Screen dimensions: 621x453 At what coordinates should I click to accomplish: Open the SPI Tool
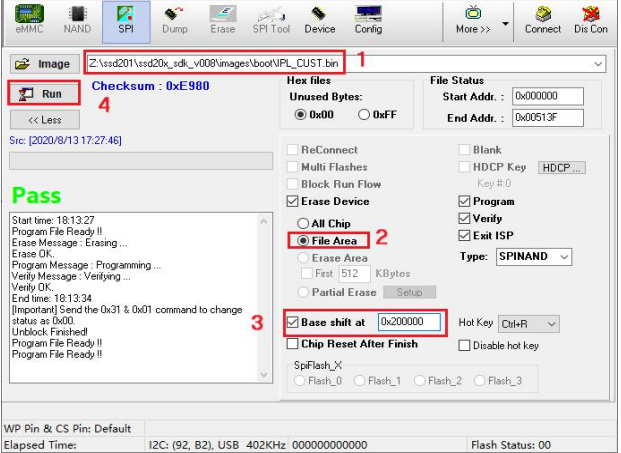pyautogui.click(x=271, y=21)
